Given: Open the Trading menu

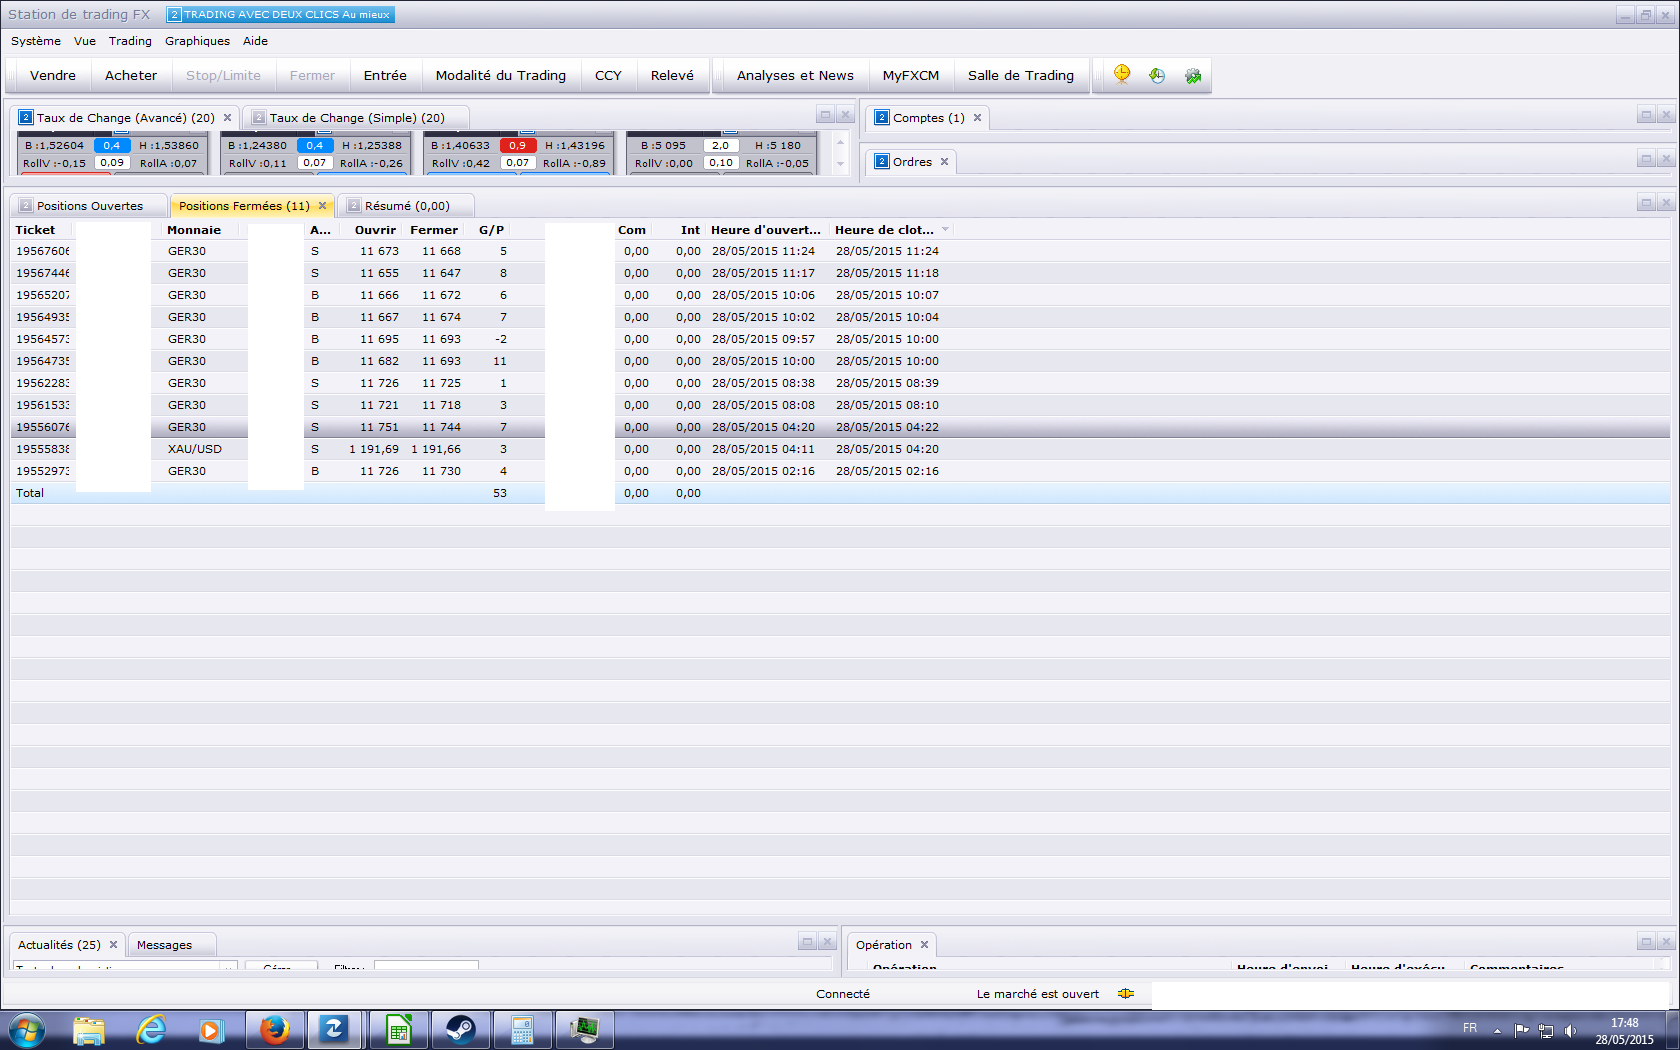Looking at the screenshot, I should (130, 41).
